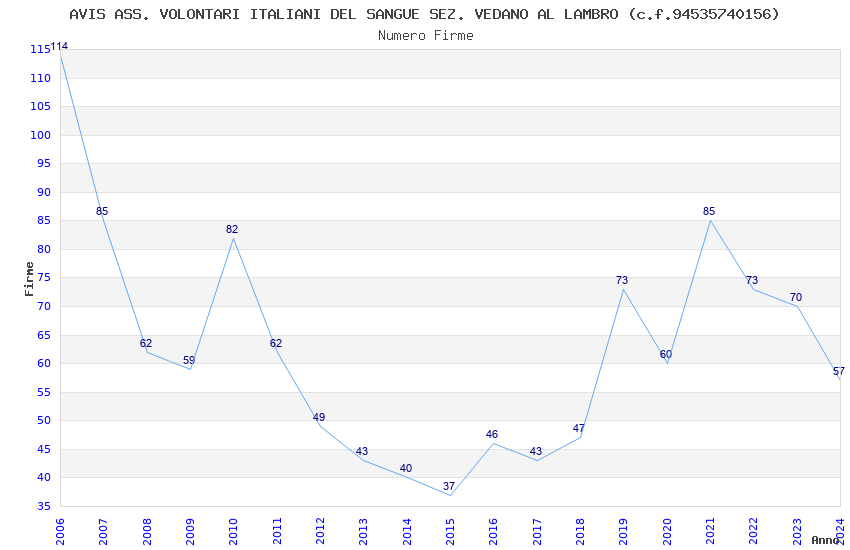Click the 'Anno' axis label
Image resolution: width=850 pixels, height=550 pixels.
pos(825,540)
